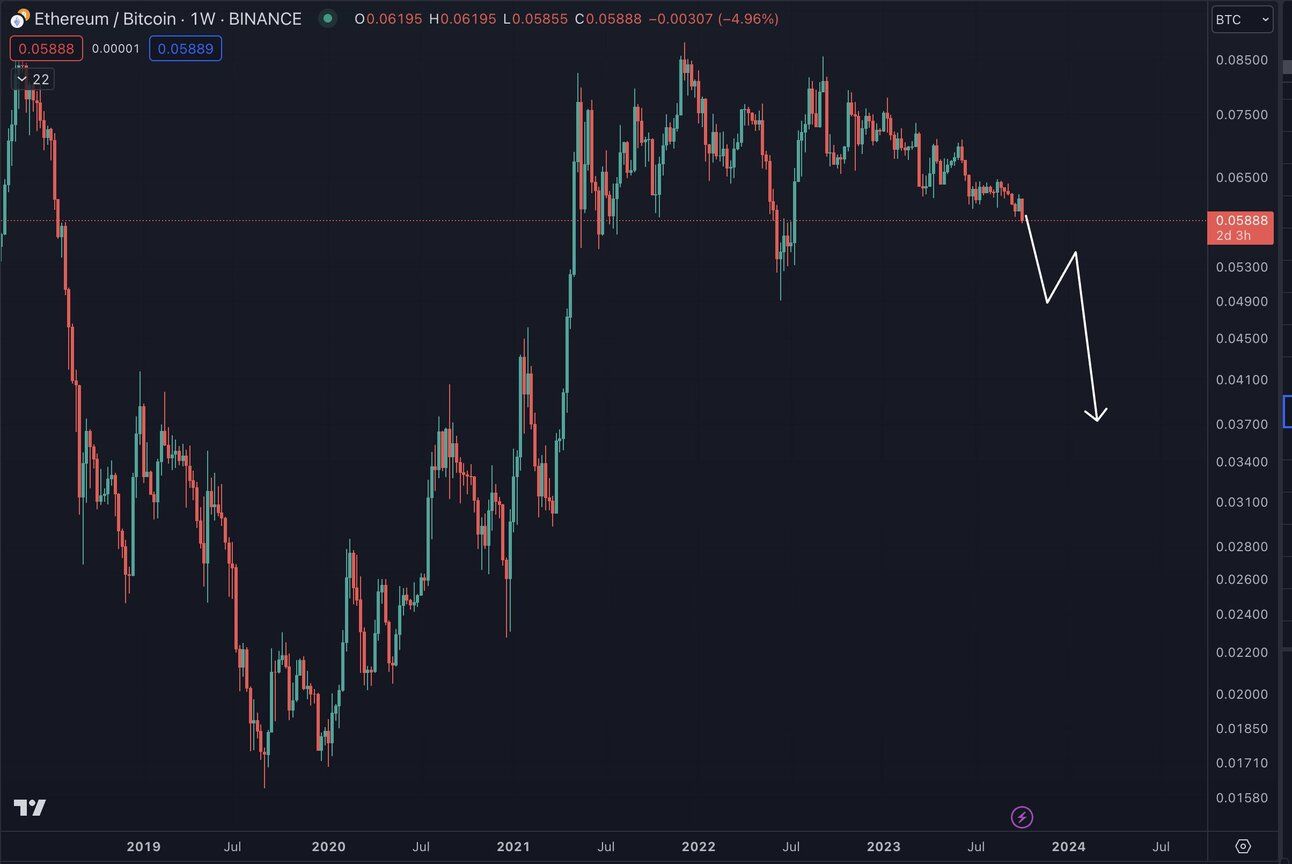Open Ethereum / Bitcoin symbol title
1292x864 pixels.
[x=168, y=19]
